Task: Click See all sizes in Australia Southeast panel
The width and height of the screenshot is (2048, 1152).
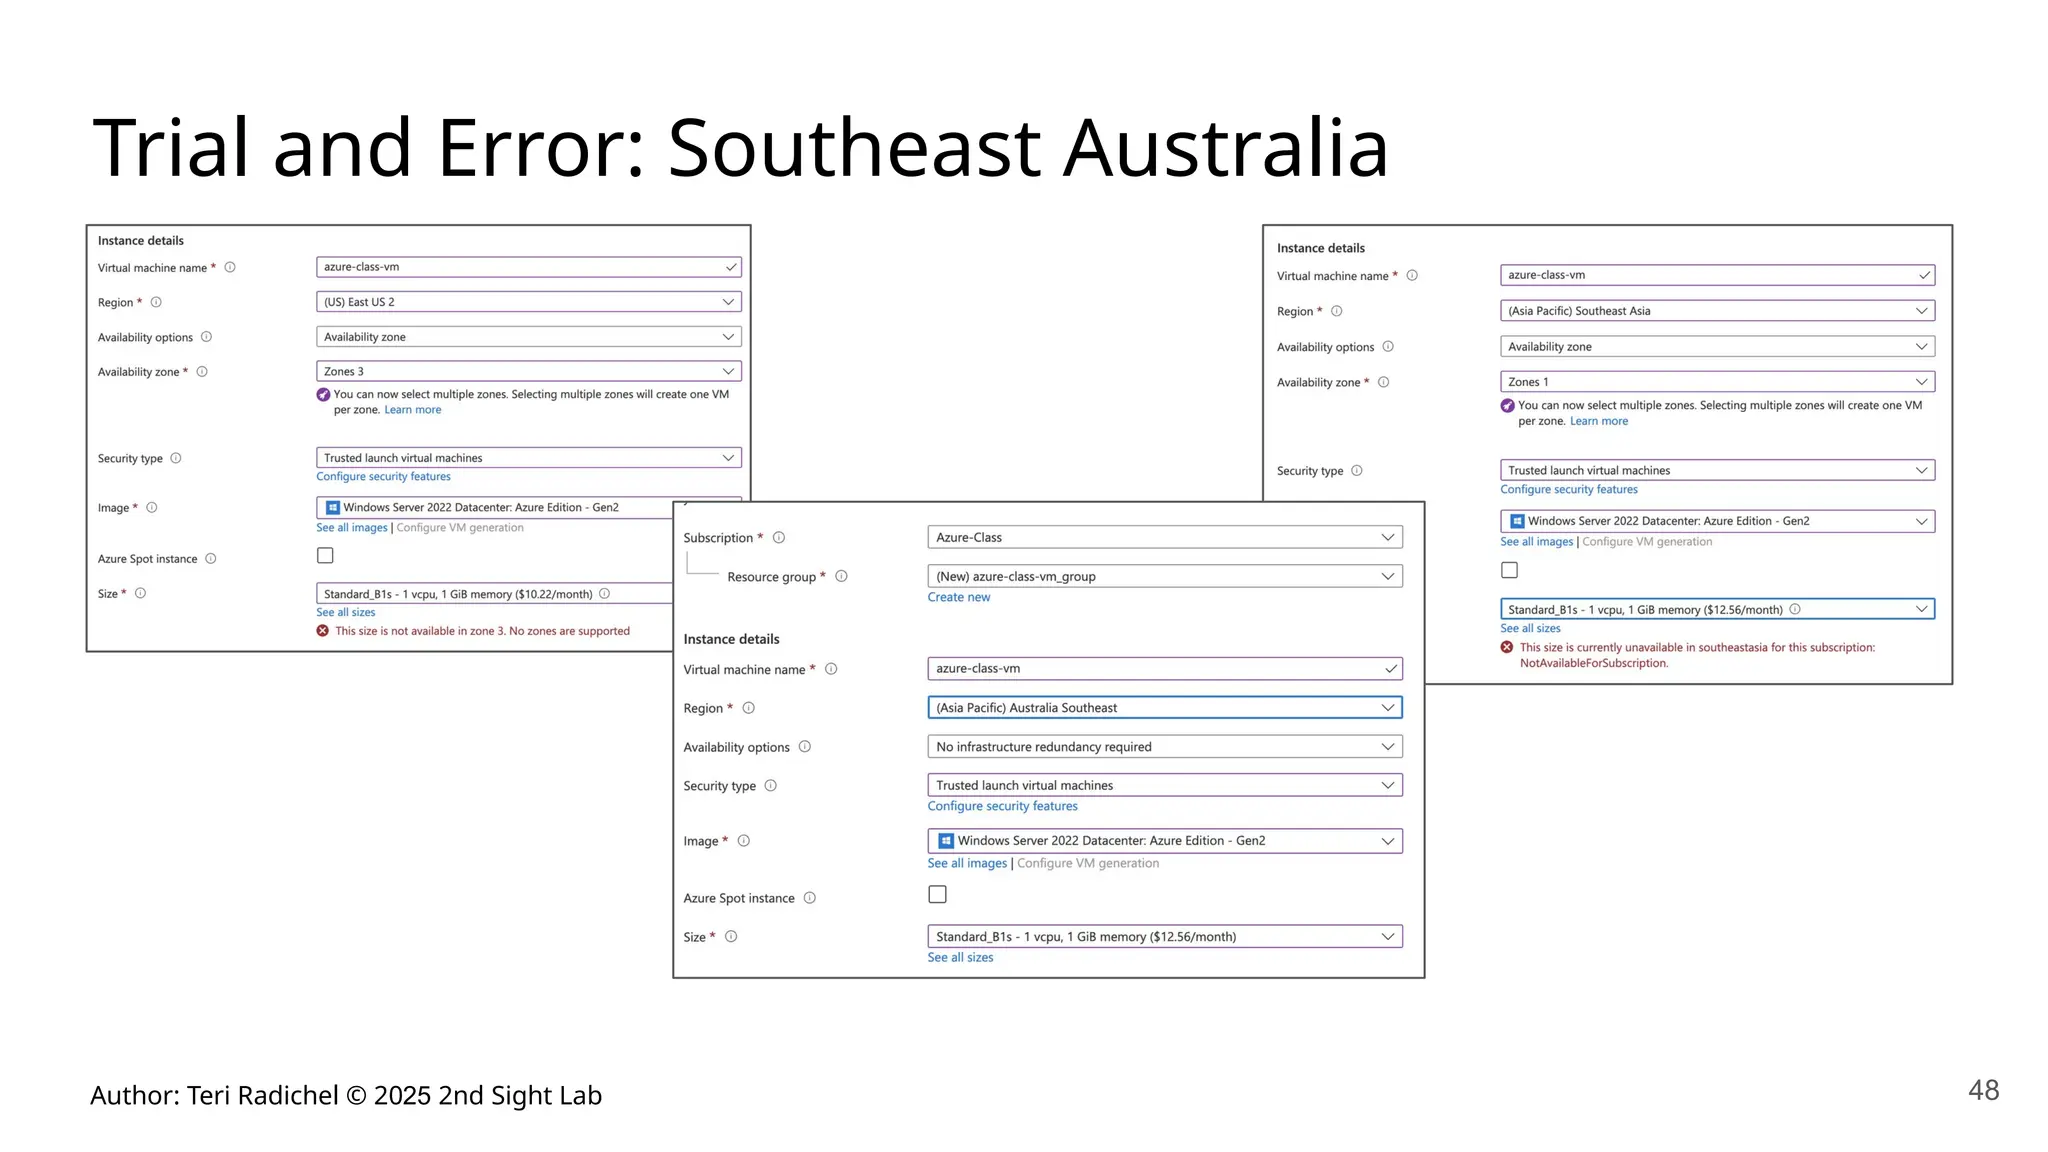Action: 960,957
